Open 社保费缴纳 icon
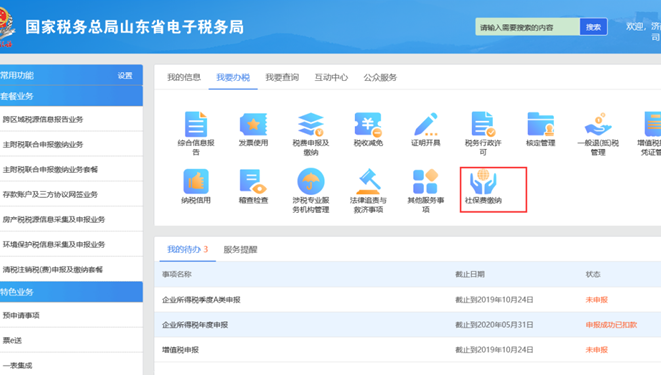 click(x=483, y=181)
